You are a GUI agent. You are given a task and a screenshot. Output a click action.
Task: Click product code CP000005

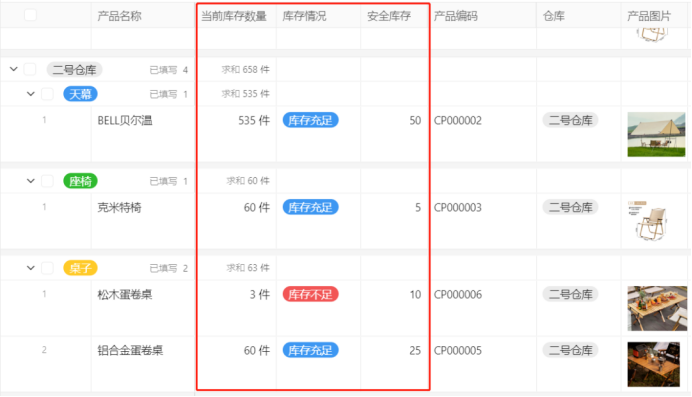(458, 350)
